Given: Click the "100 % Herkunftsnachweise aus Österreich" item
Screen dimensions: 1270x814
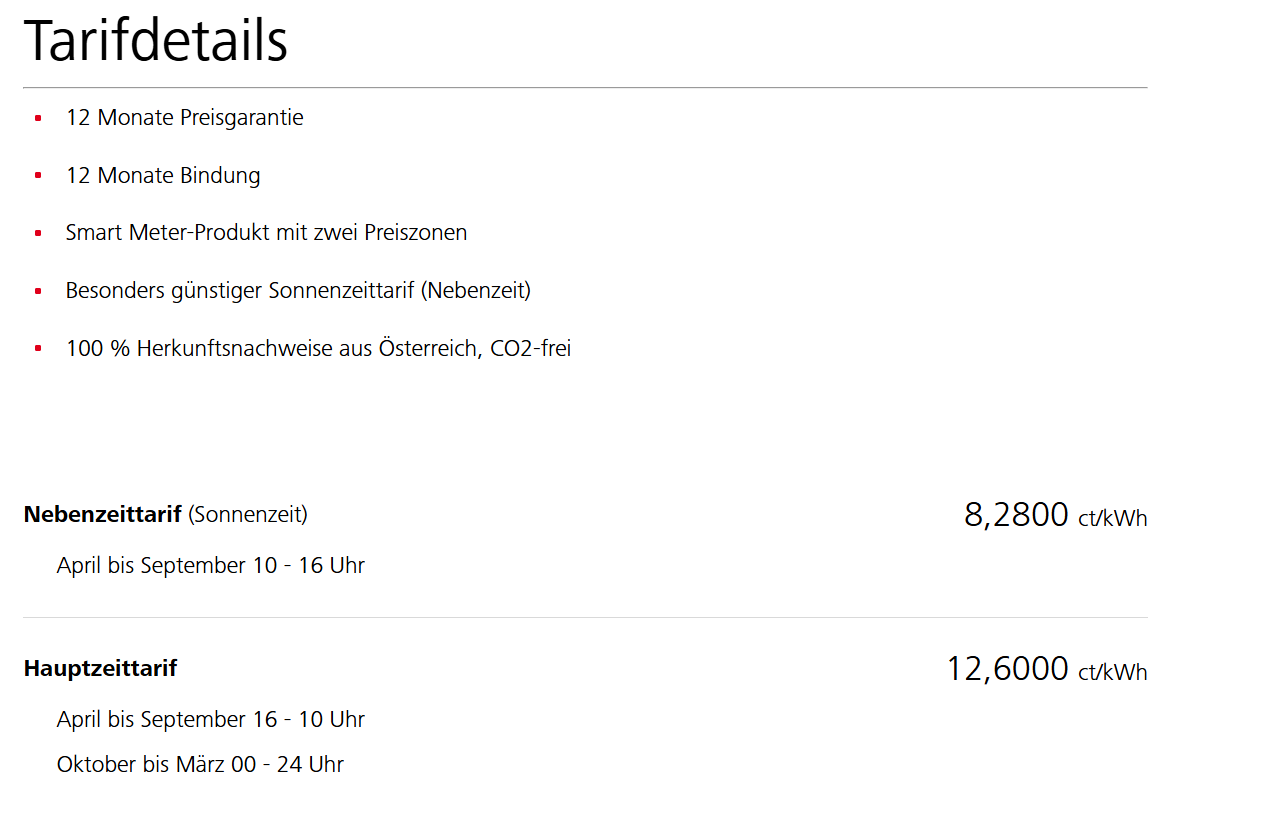Looking at the screenshot, I should (x=318, y=349).
